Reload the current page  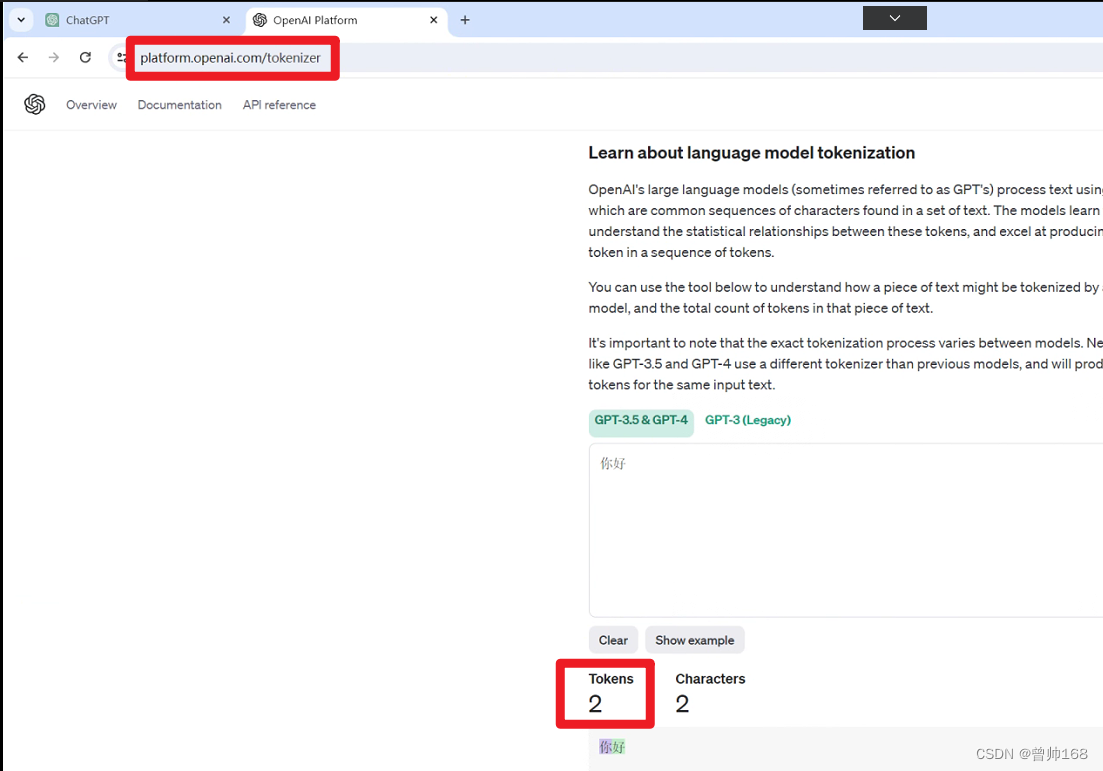[85, 58]
